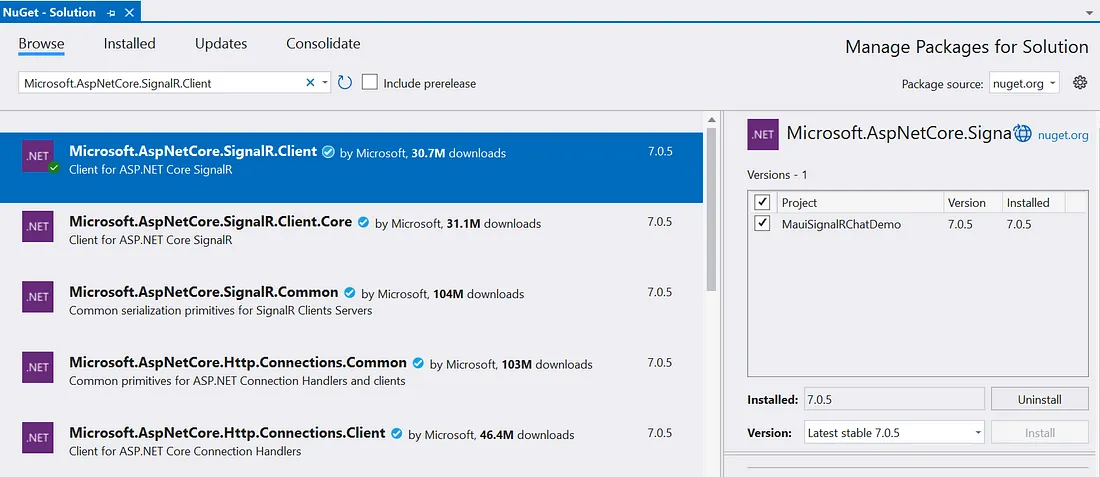The height and width of the screenshot is (477, 1100).
Task: Click the pin icon on NuGet Solution tab
Action: [108, 13]
